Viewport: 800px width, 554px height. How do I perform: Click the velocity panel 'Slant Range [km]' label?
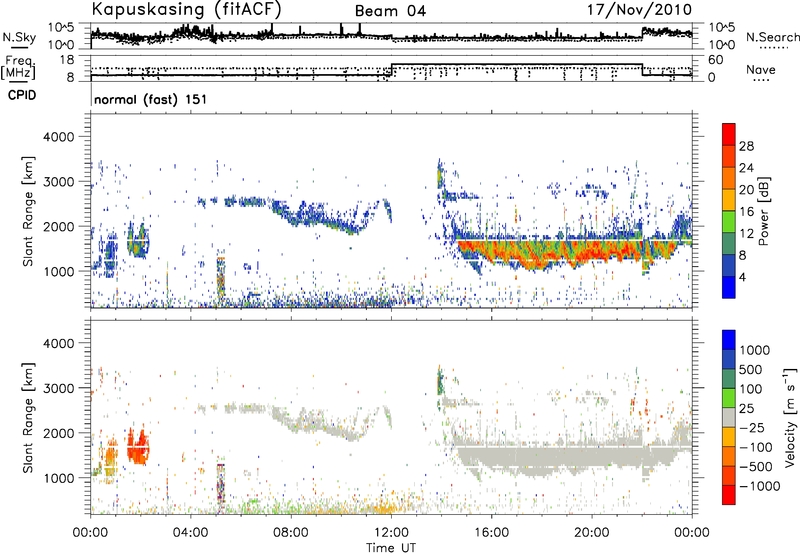[x=28, y=417]
